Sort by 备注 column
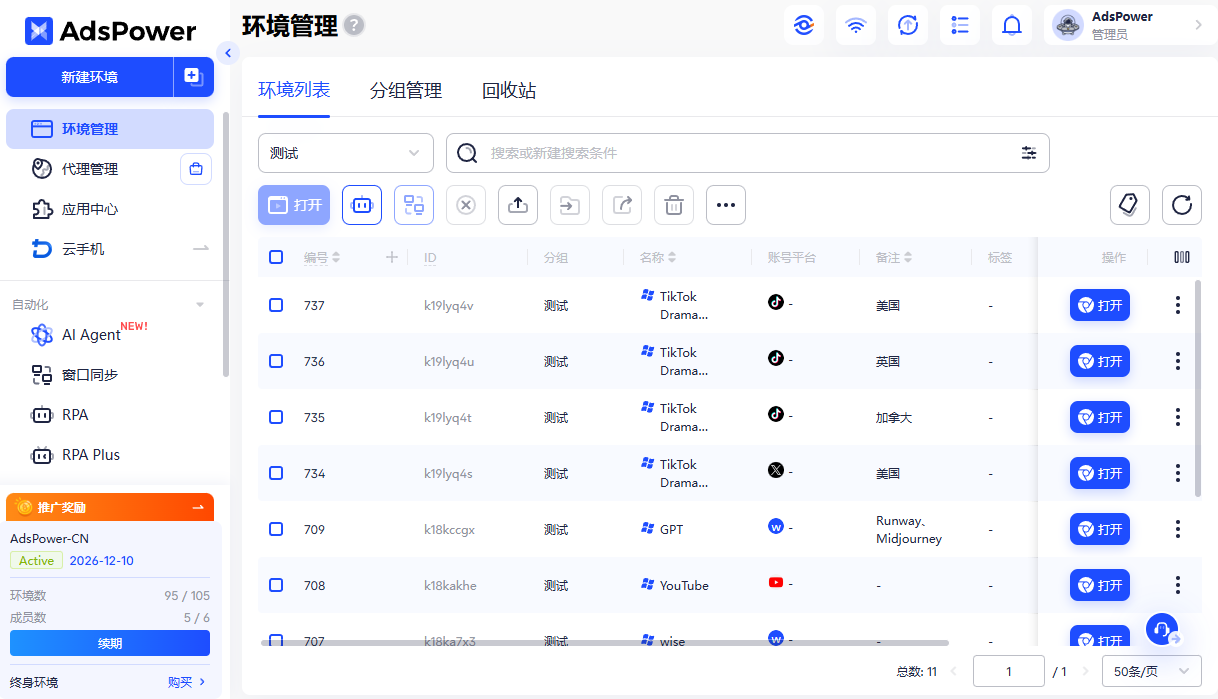This screenshot has width=1218, height=699. [908, 257]
